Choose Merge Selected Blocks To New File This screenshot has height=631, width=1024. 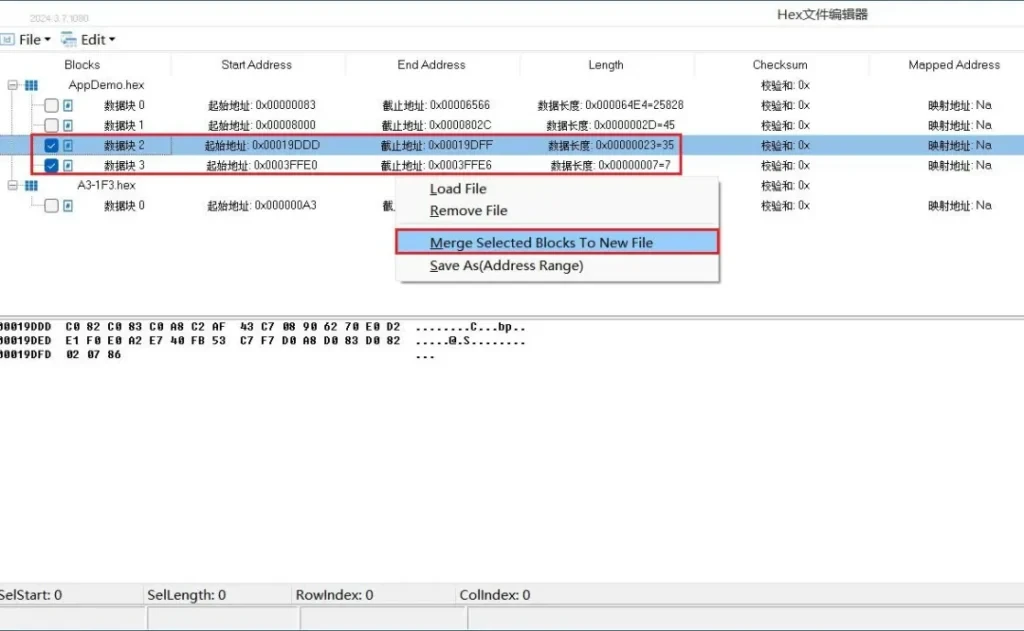point(540,243)
